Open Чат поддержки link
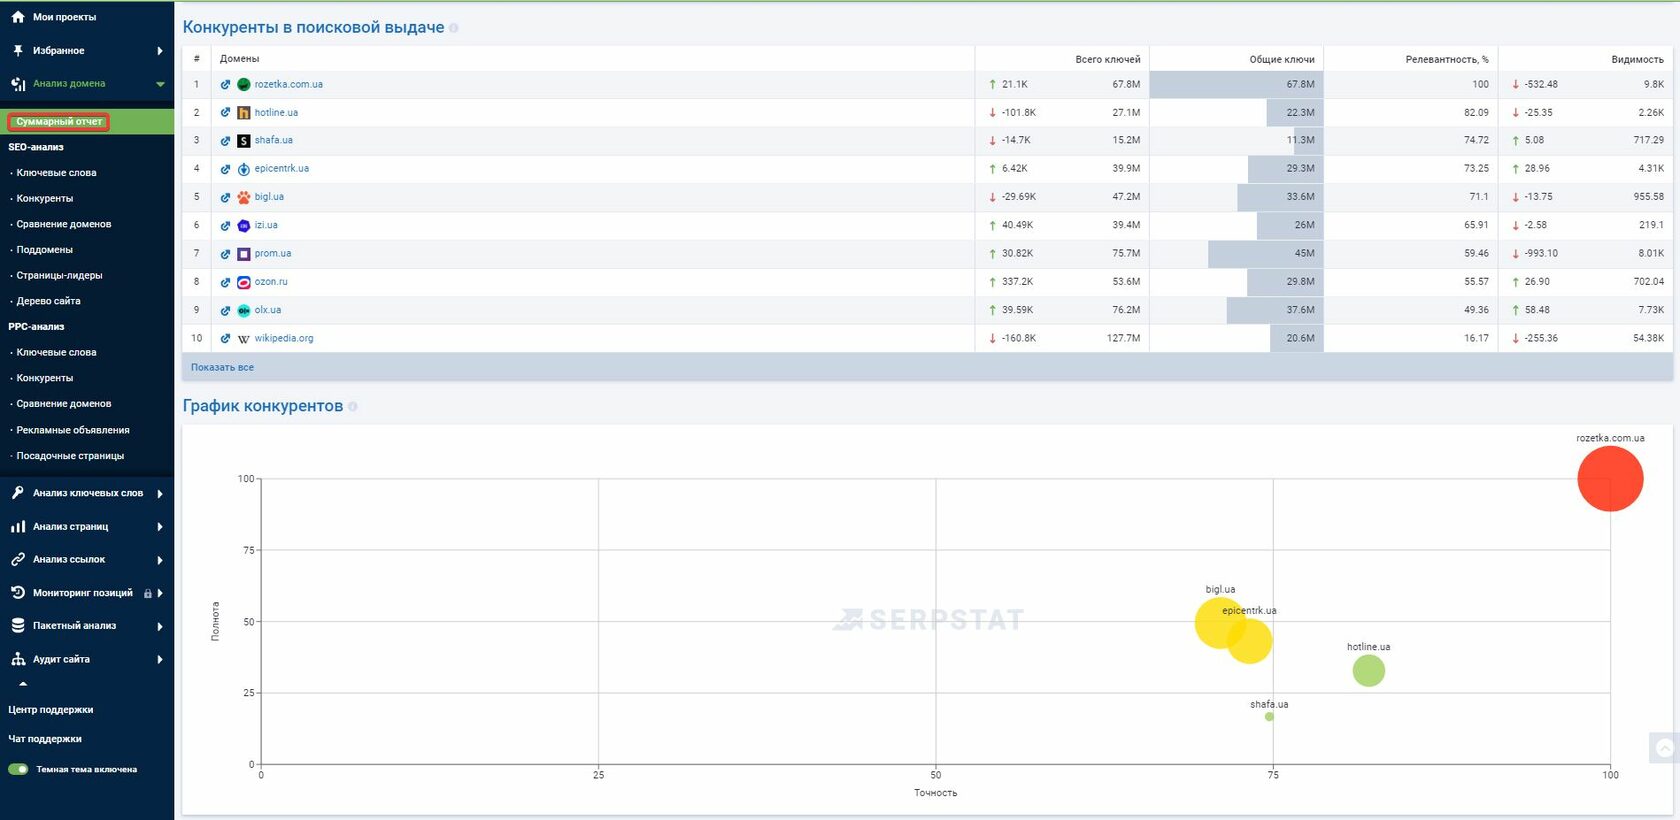Viewport: 1680px width, 820px height. pos(45,739)
